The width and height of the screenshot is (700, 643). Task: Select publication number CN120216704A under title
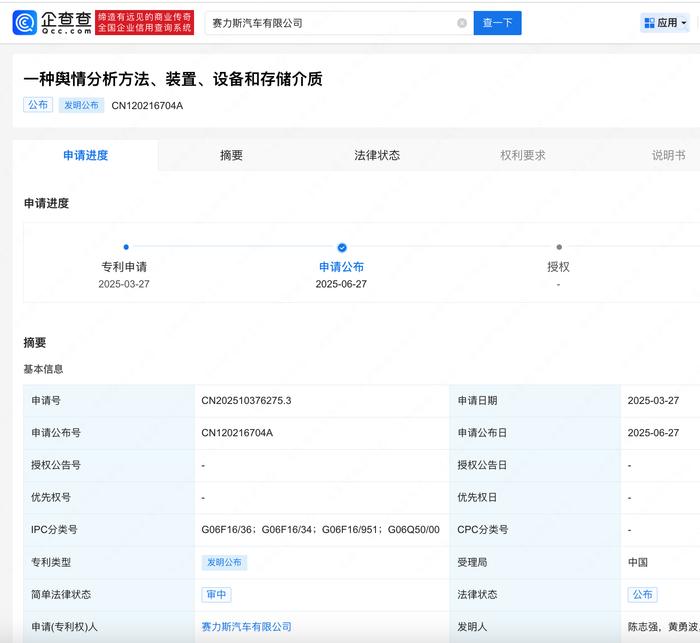click(147, 106)
